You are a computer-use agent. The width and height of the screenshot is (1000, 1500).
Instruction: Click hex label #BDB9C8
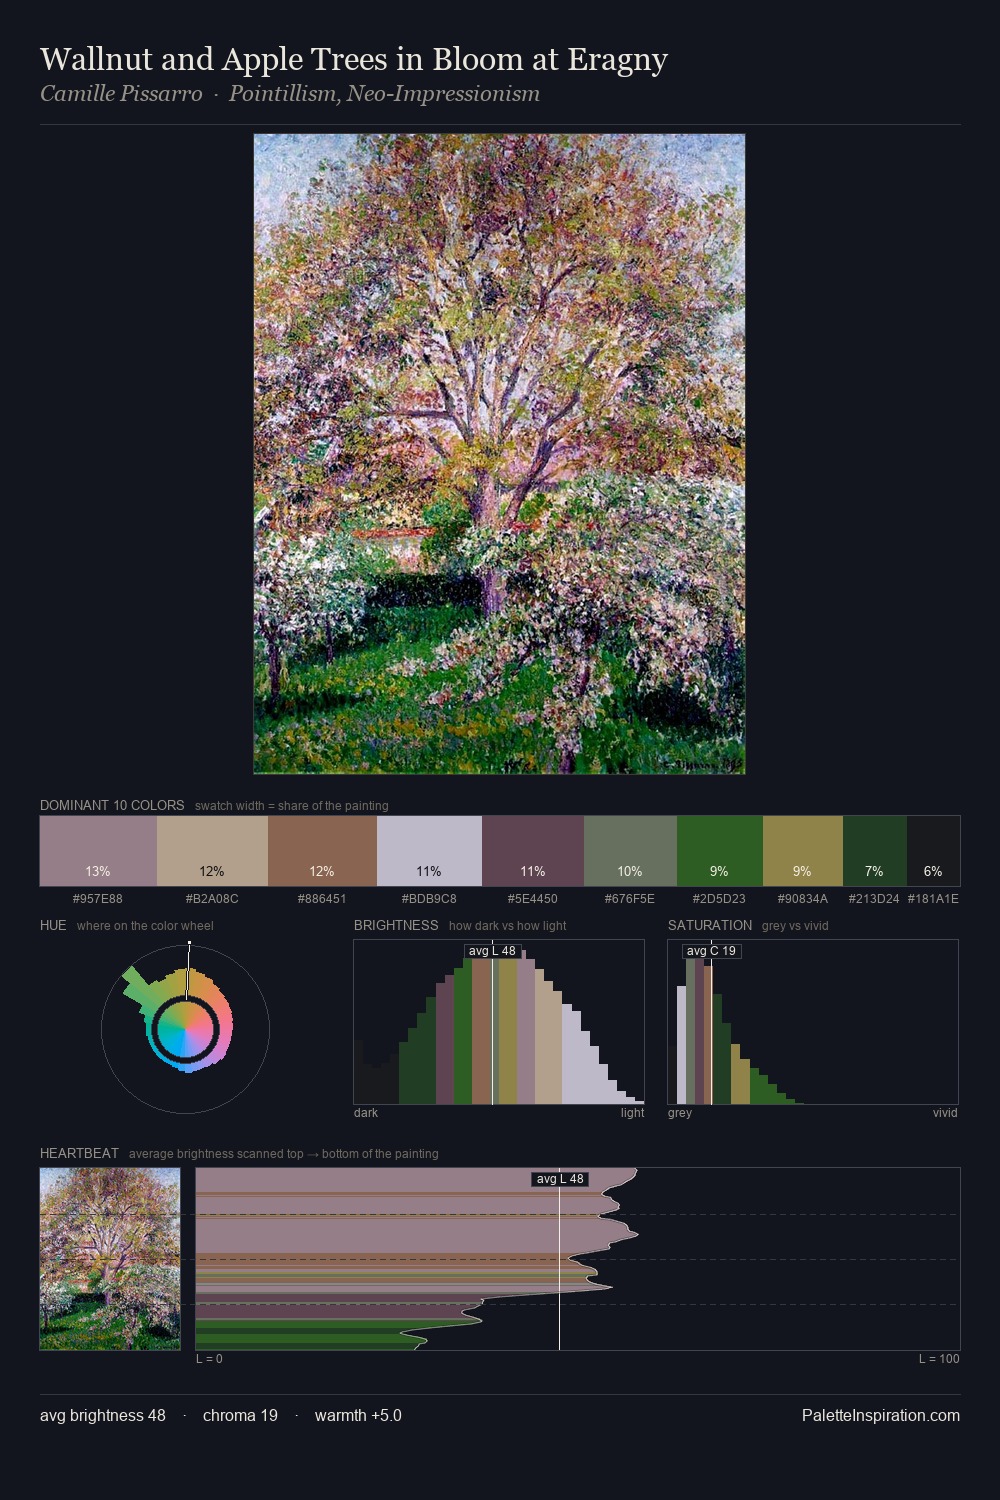point(429,899)
